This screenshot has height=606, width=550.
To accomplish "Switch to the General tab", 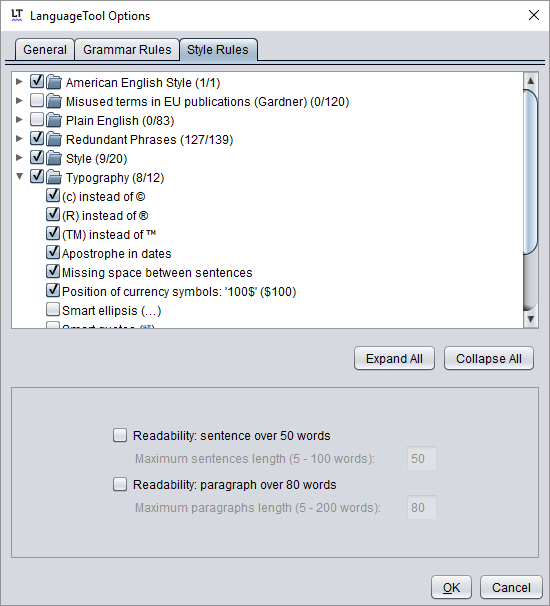I will (x=45, y=50).
